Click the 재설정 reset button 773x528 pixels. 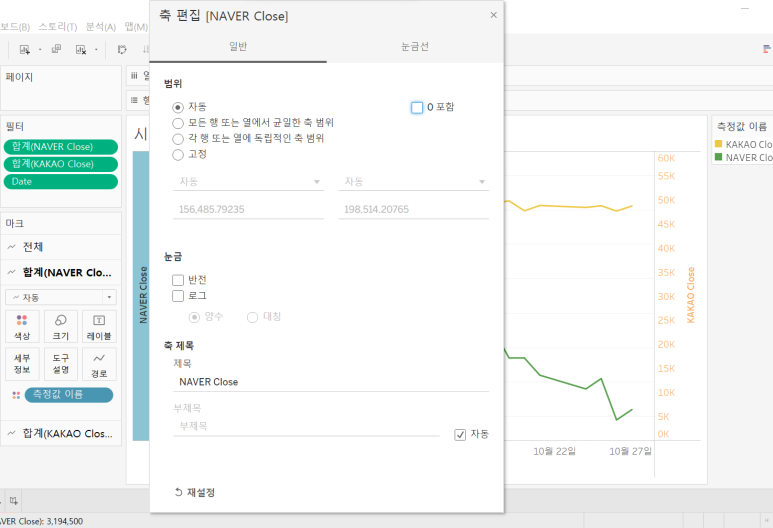pos(195,492)
